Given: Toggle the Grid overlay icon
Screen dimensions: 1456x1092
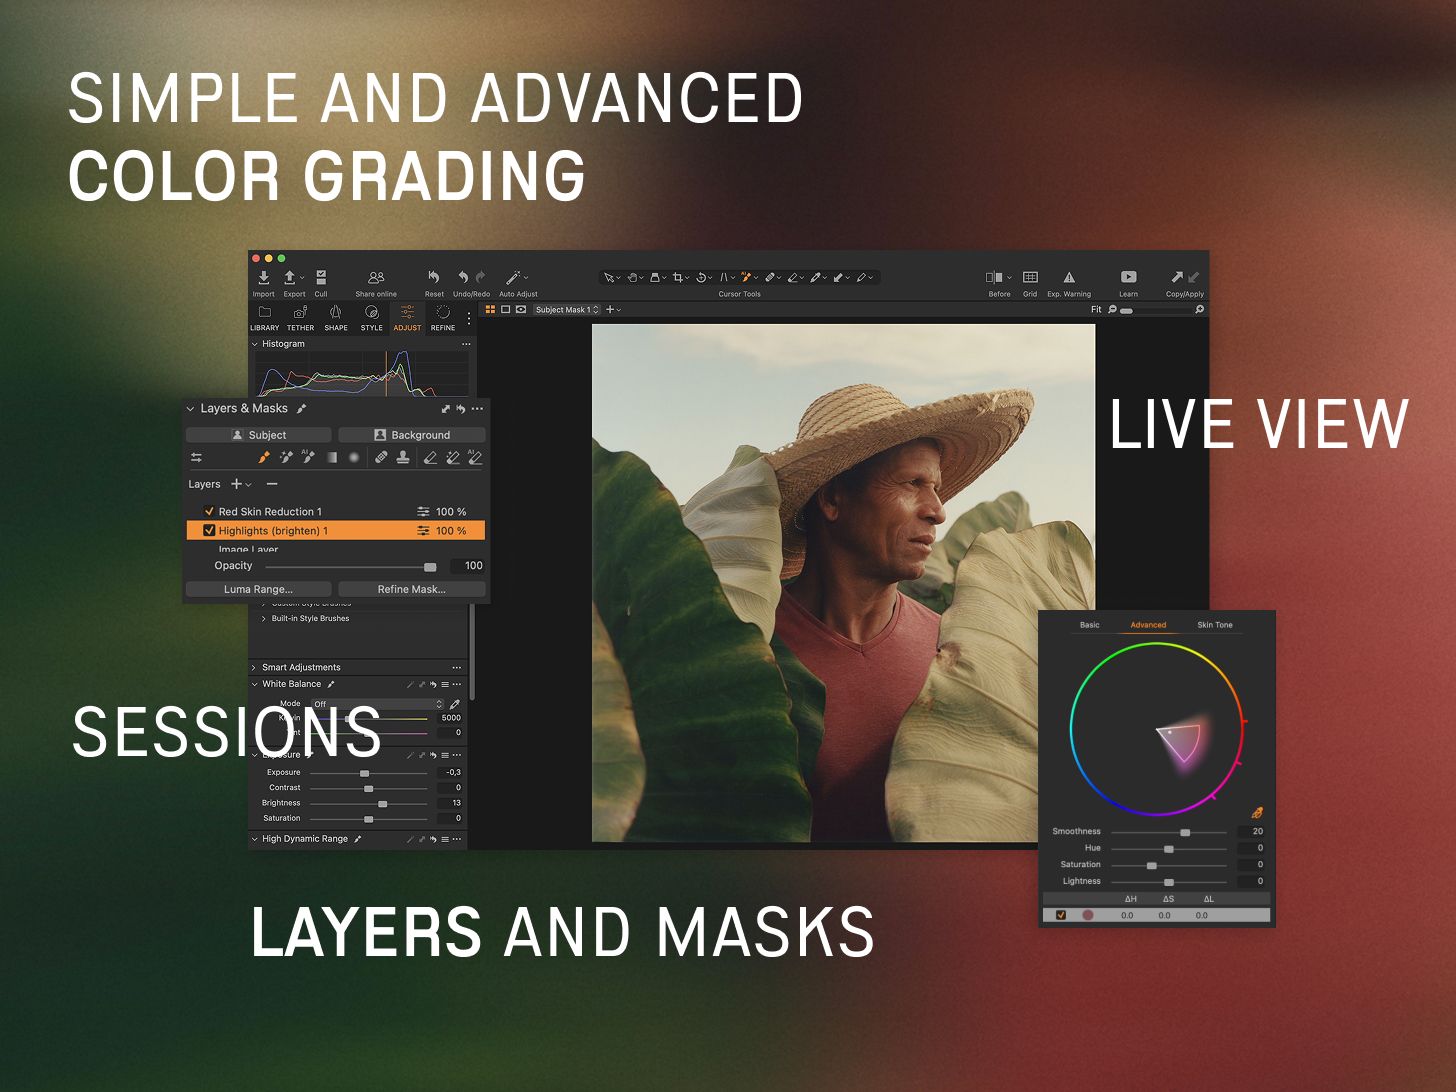Looking at the screenshot, I should pos(1030,278).
